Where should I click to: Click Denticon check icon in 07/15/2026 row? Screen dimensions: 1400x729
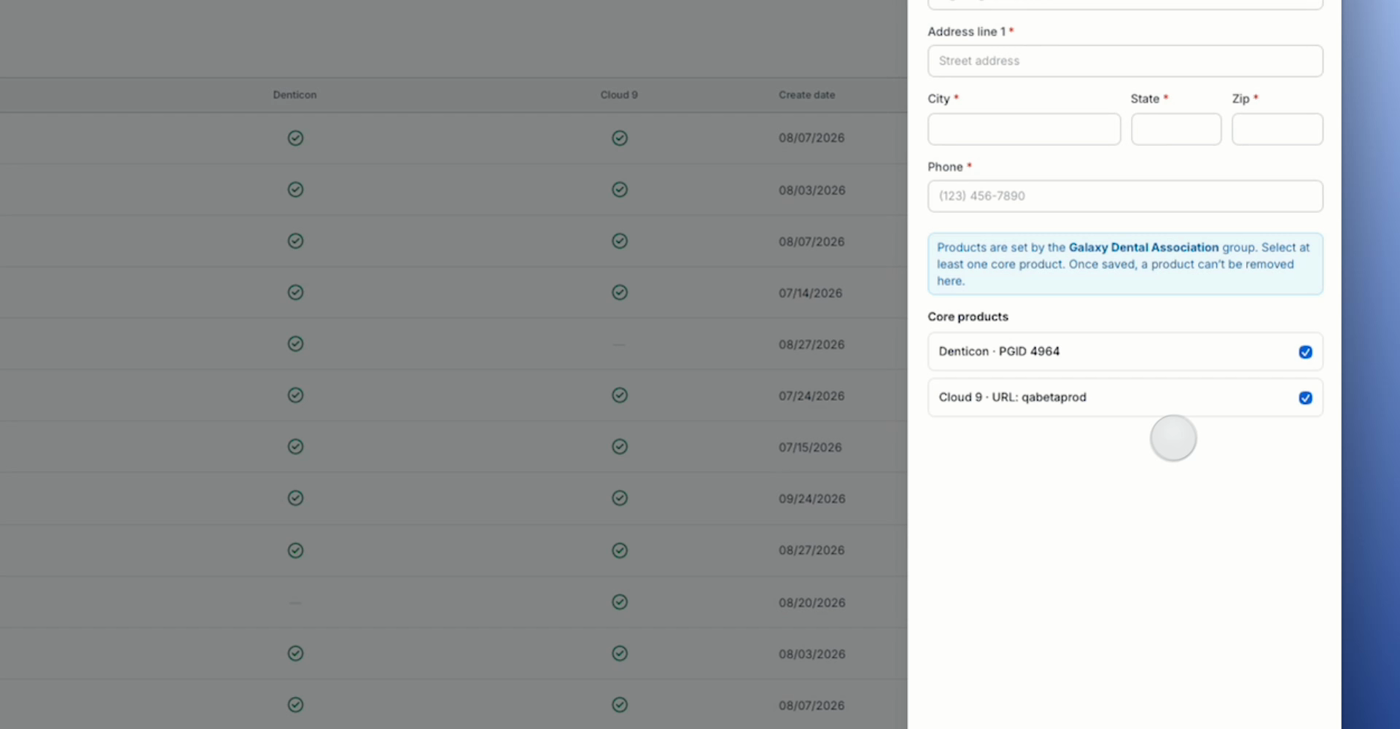tap(295, 446)
